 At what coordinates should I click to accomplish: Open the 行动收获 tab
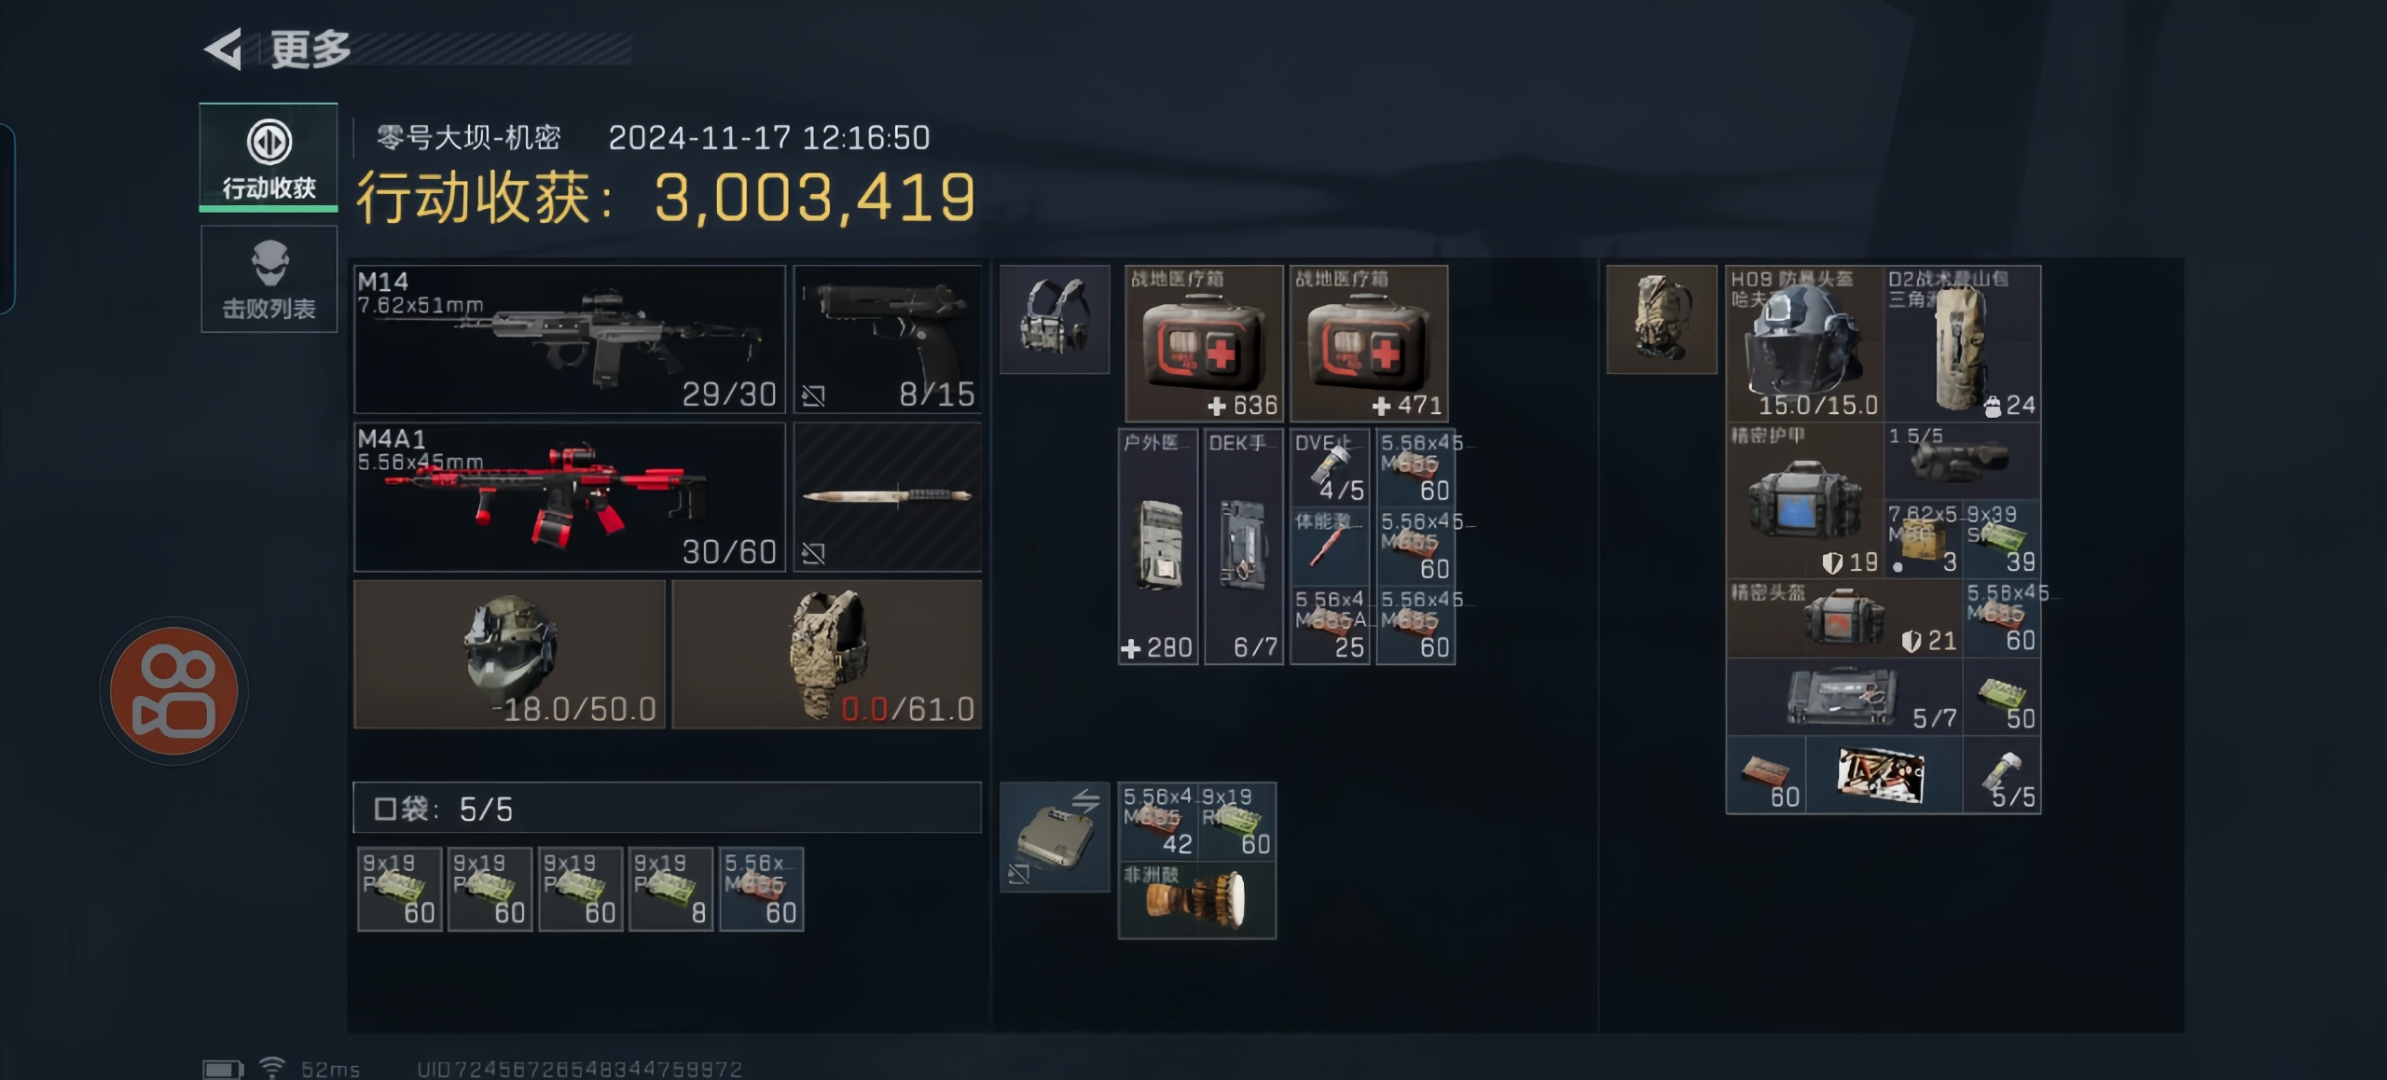pos(269,158)
